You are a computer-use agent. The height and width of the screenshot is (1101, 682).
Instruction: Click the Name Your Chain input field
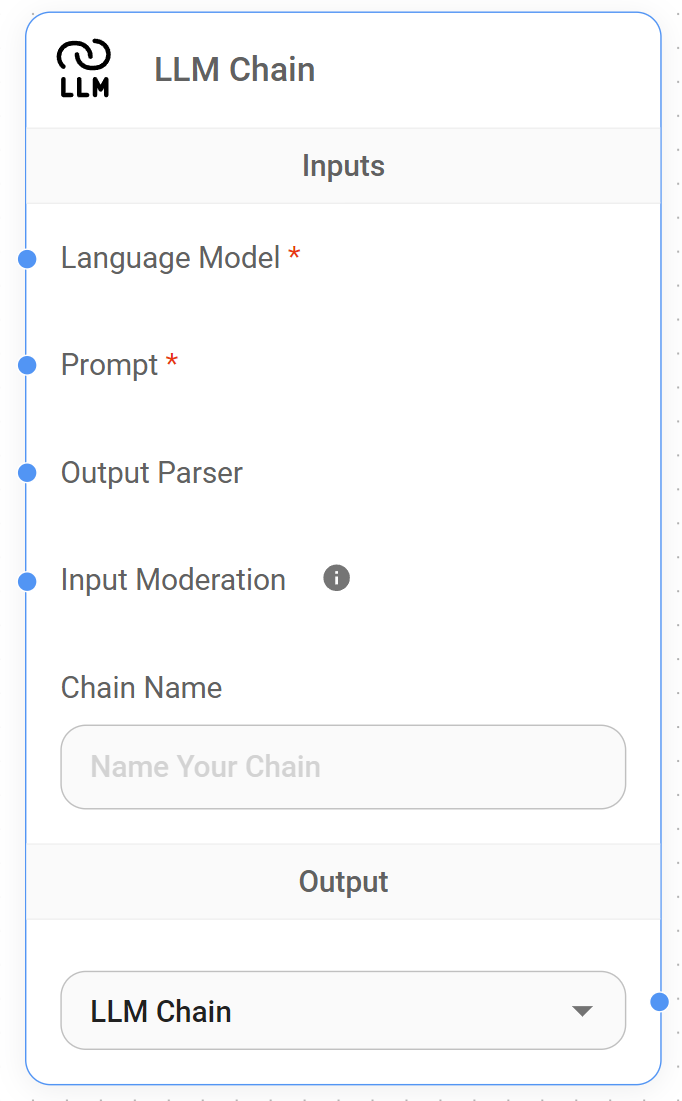(343, 766)
